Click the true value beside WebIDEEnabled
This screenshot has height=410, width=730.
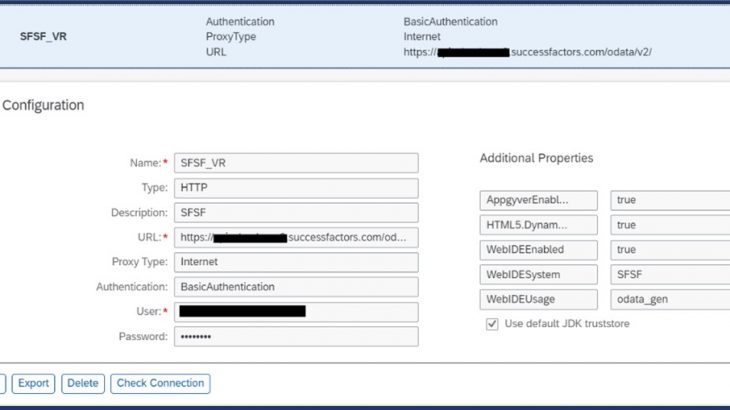point(670,250)
